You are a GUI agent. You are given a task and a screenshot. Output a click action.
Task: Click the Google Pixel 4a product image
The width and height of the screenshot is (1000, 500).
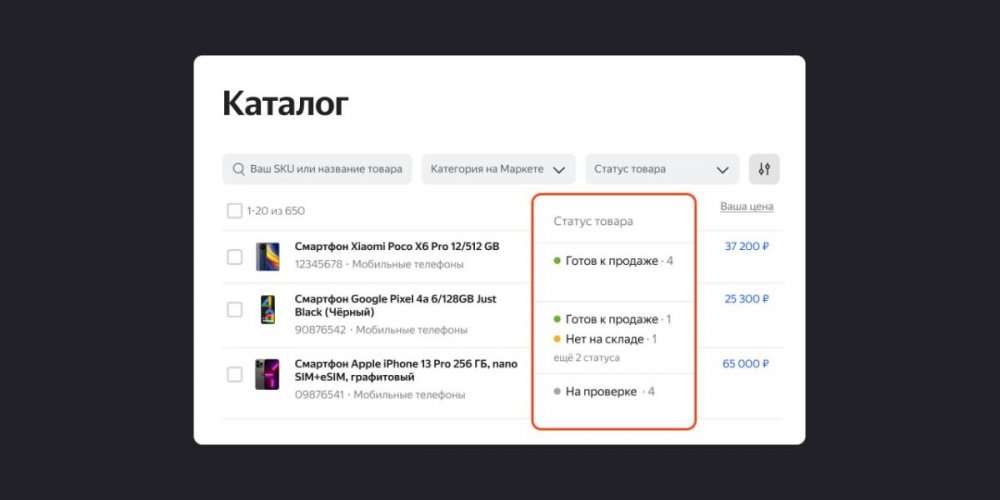tap(267, 310)
